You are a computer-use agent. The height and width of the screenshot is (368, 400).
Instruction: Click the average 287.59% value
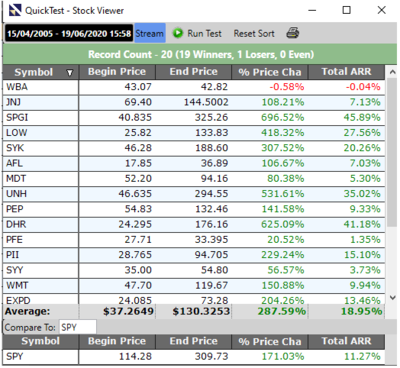tap(282, 312)
